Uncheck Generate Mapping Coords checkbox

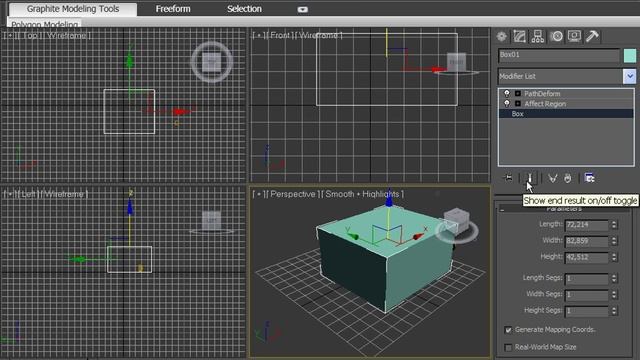[508, 330]
